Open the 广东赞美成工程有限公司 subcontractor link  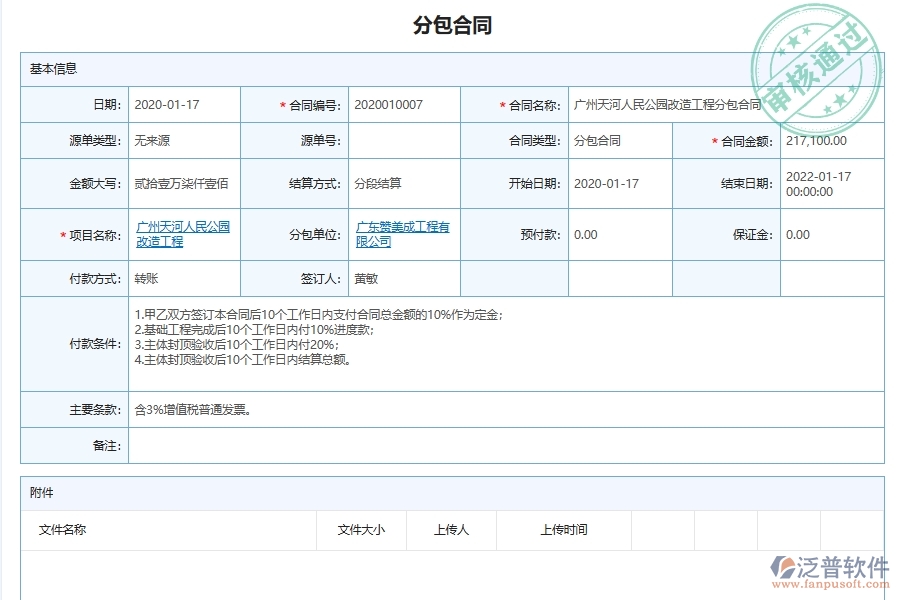tap(402, 235)
